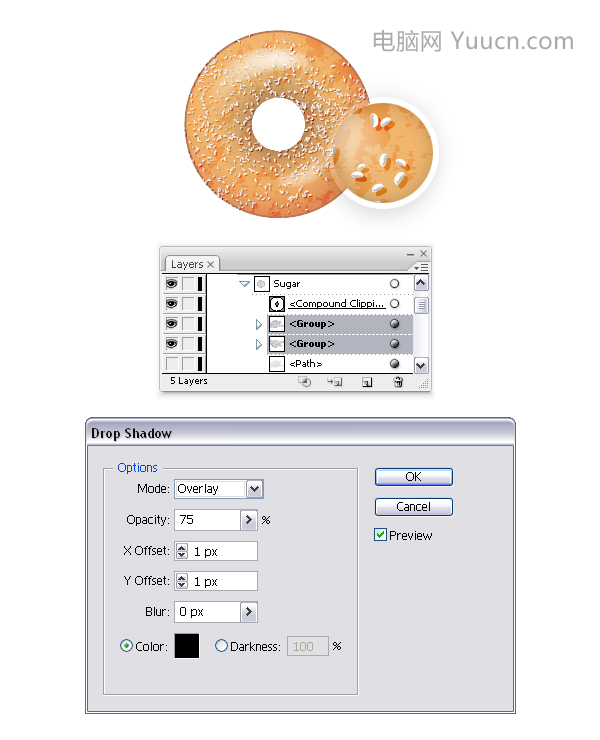This screenshot has width=600, height=740.
Task: Select the Path row in Layers
Action: click(310, 363)
